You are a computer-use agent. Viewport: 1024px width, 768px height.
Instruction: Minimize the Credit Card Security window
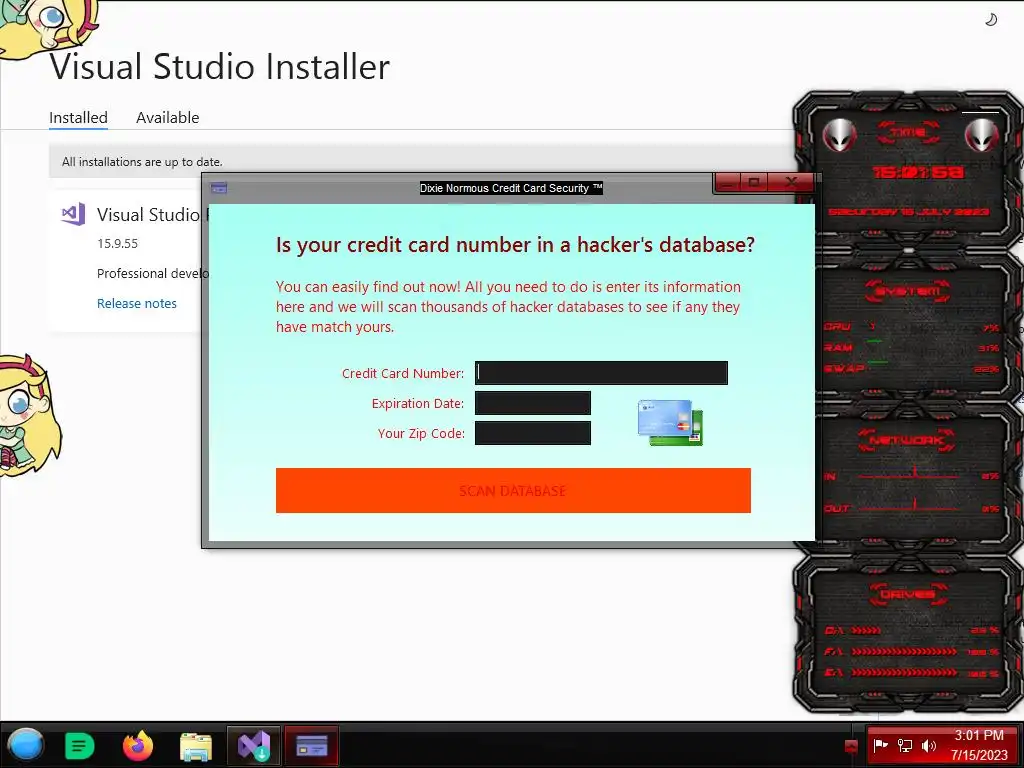(728, 182)
